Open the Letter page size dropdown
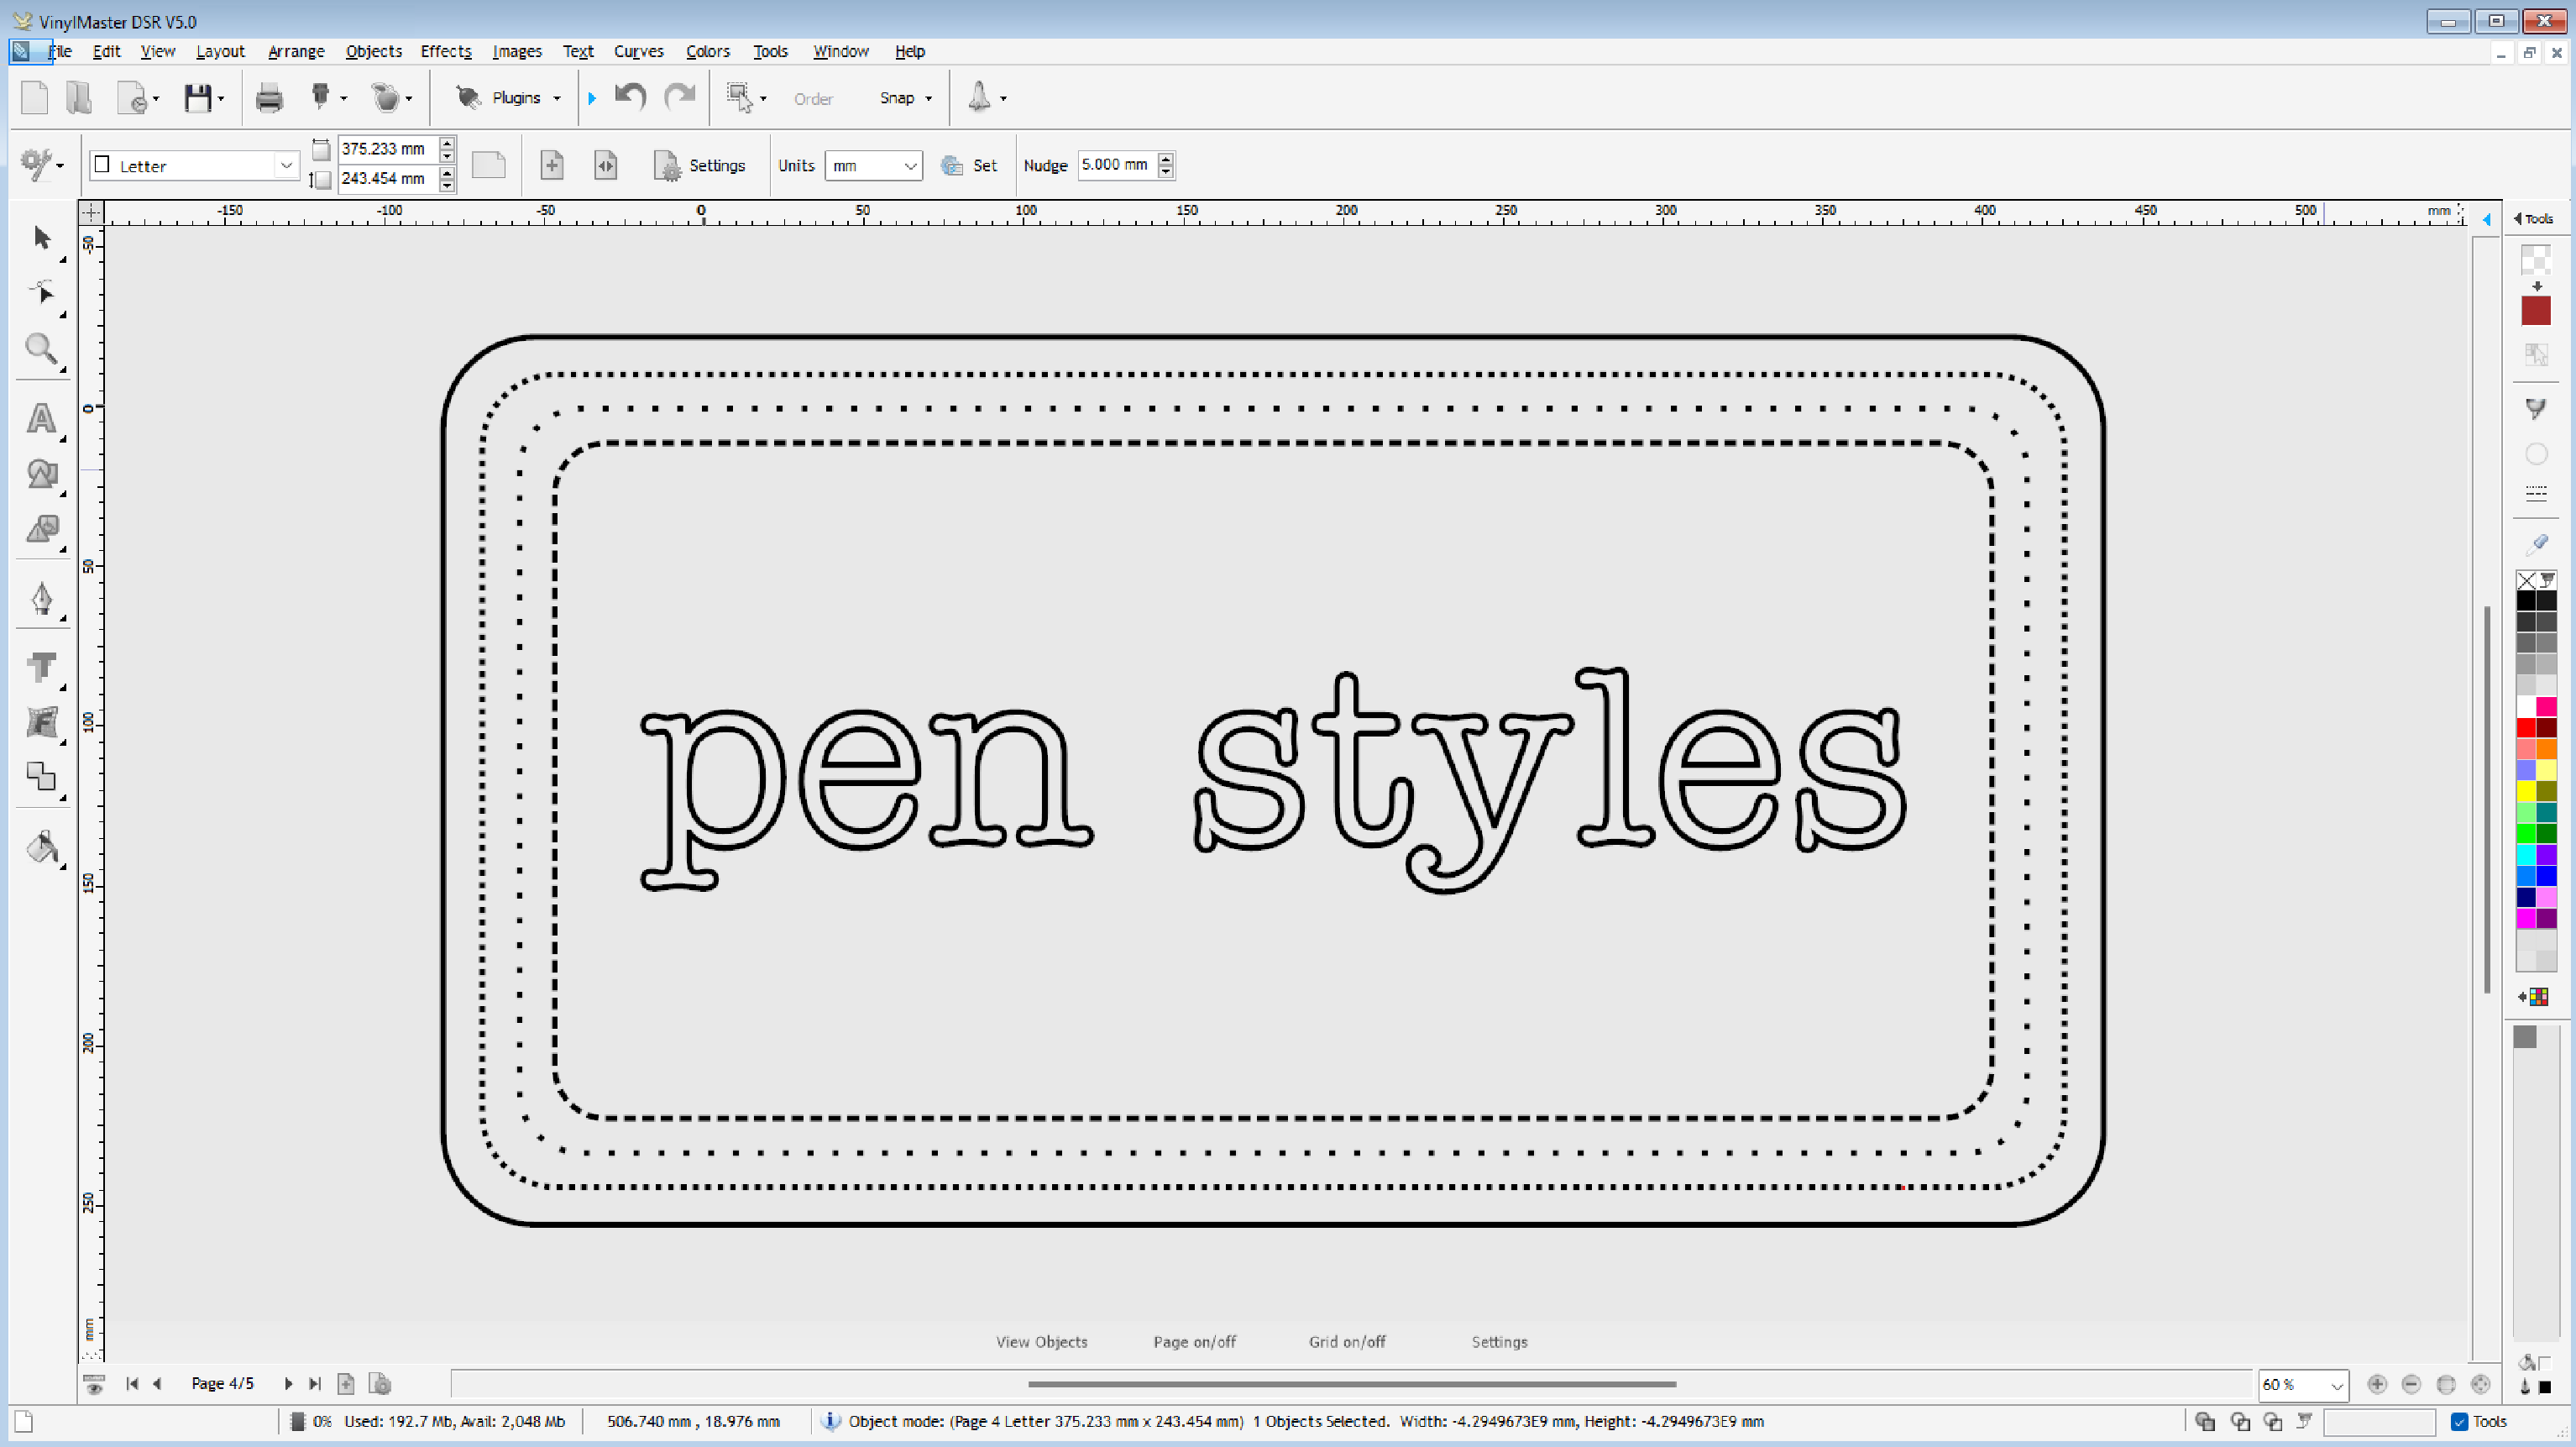Viewport: 2576px width, 1447px height. 286,166
